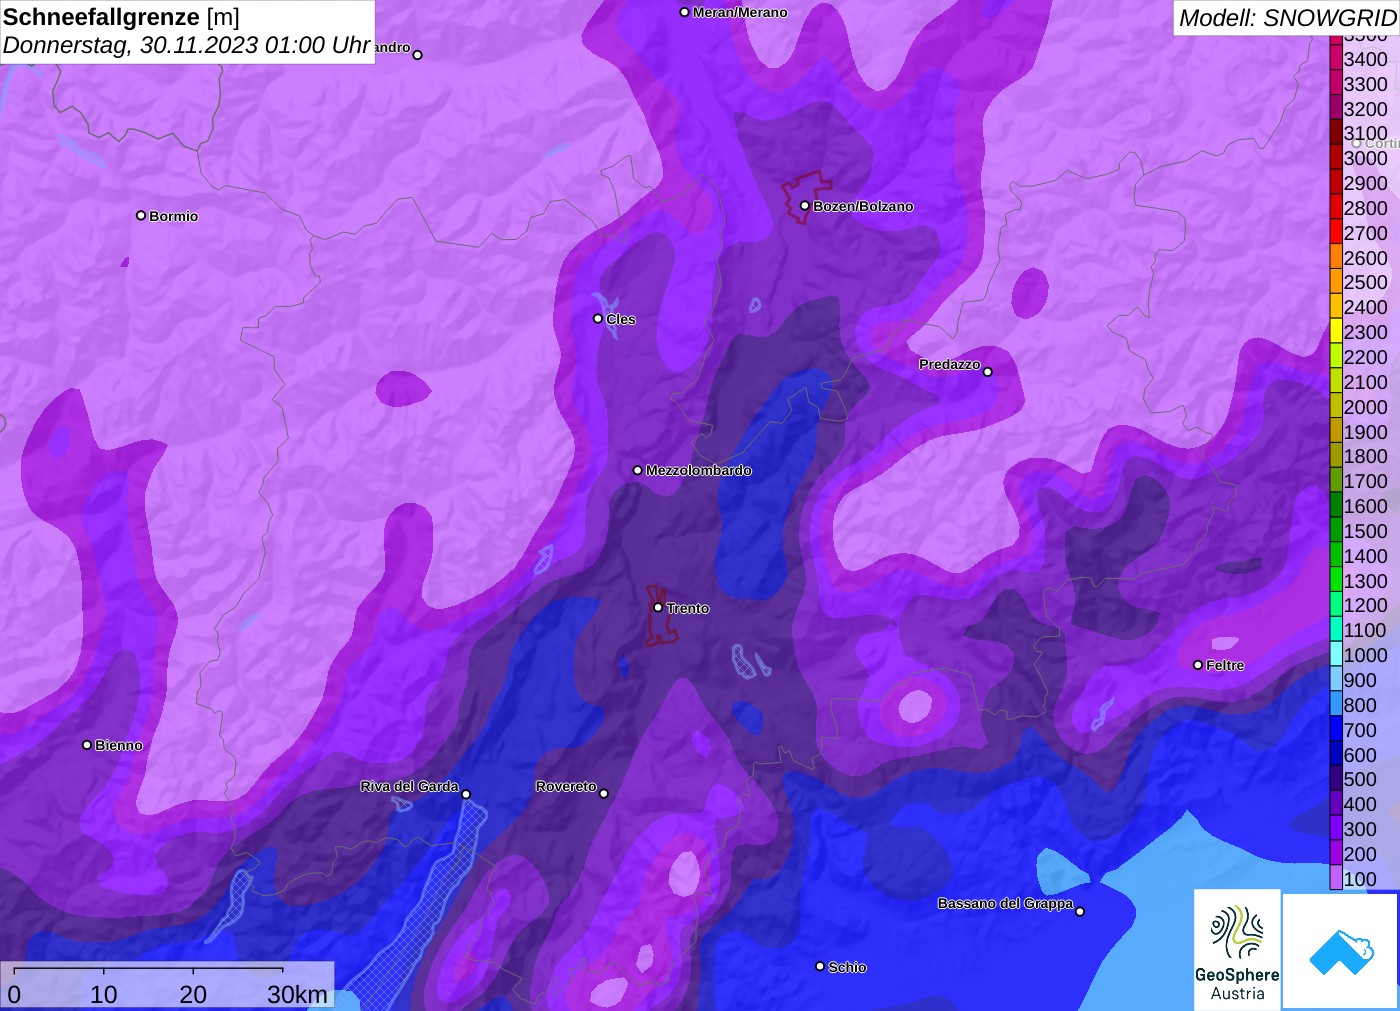Click the blue cloud house logo

[x=1341, y=951]
